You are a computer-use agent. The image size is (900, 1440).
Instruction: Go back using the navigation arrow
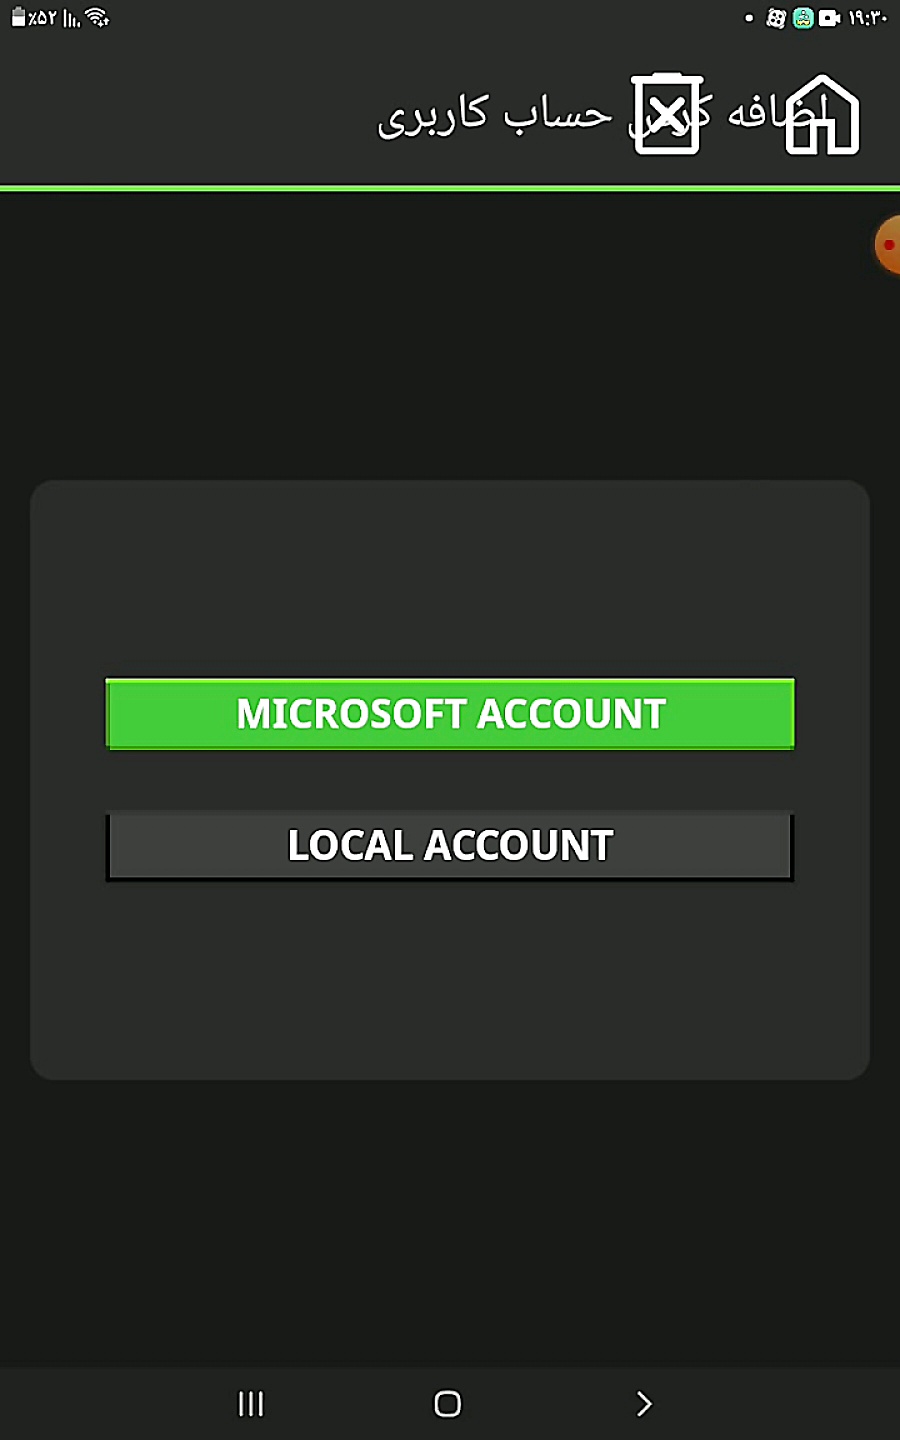tap(644, 1404)
